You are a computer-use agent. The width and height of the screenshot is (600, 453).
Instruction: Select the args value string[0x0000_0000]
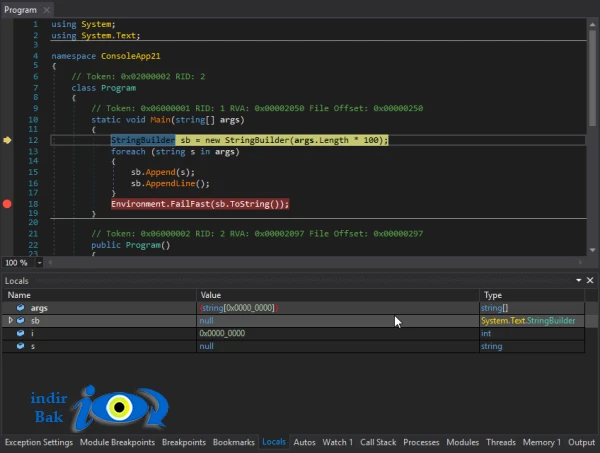(239, 308)
